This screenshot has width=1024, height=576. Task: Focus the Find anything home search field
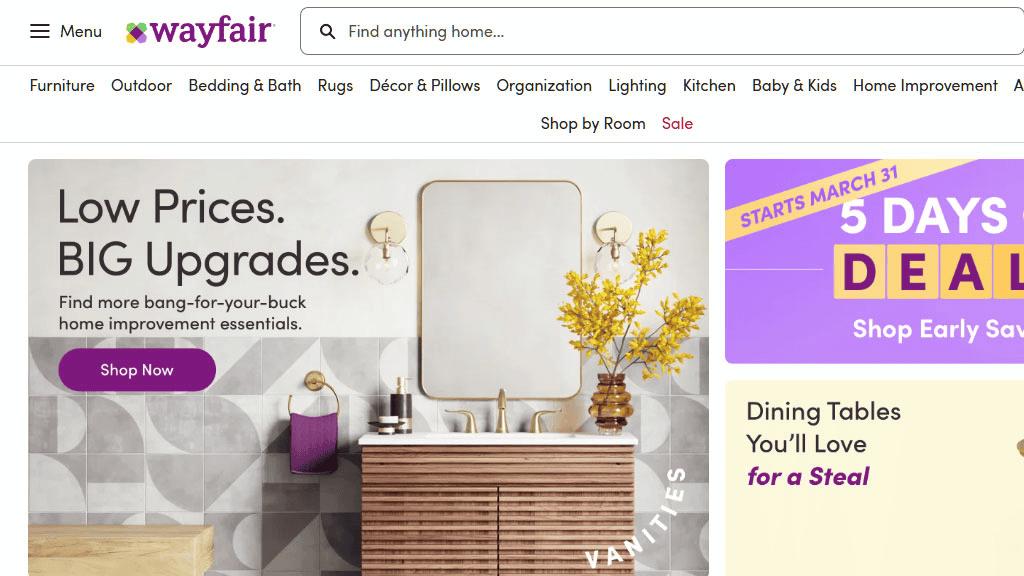click(x=662, y=31)
